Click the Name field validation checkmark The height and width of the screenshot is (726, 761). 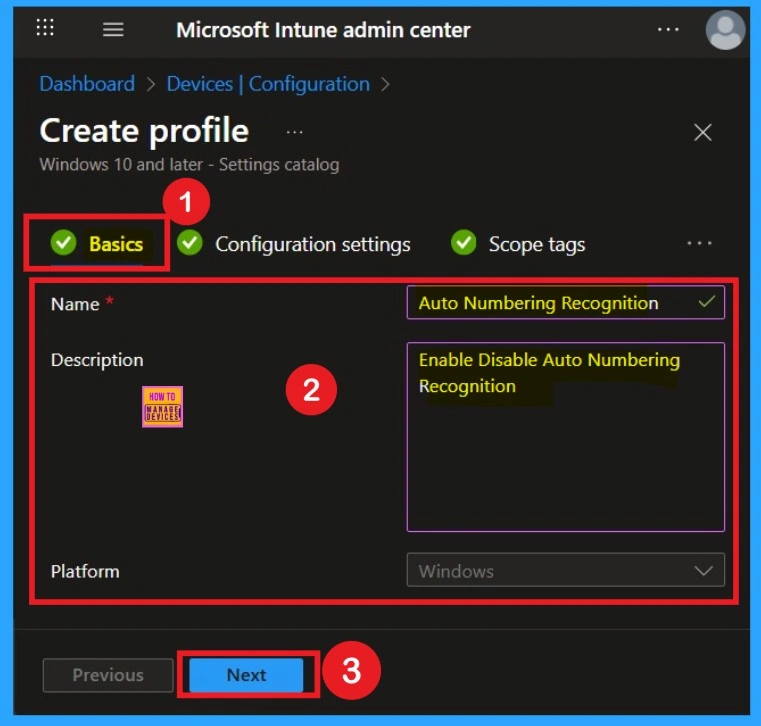point(706,301)
